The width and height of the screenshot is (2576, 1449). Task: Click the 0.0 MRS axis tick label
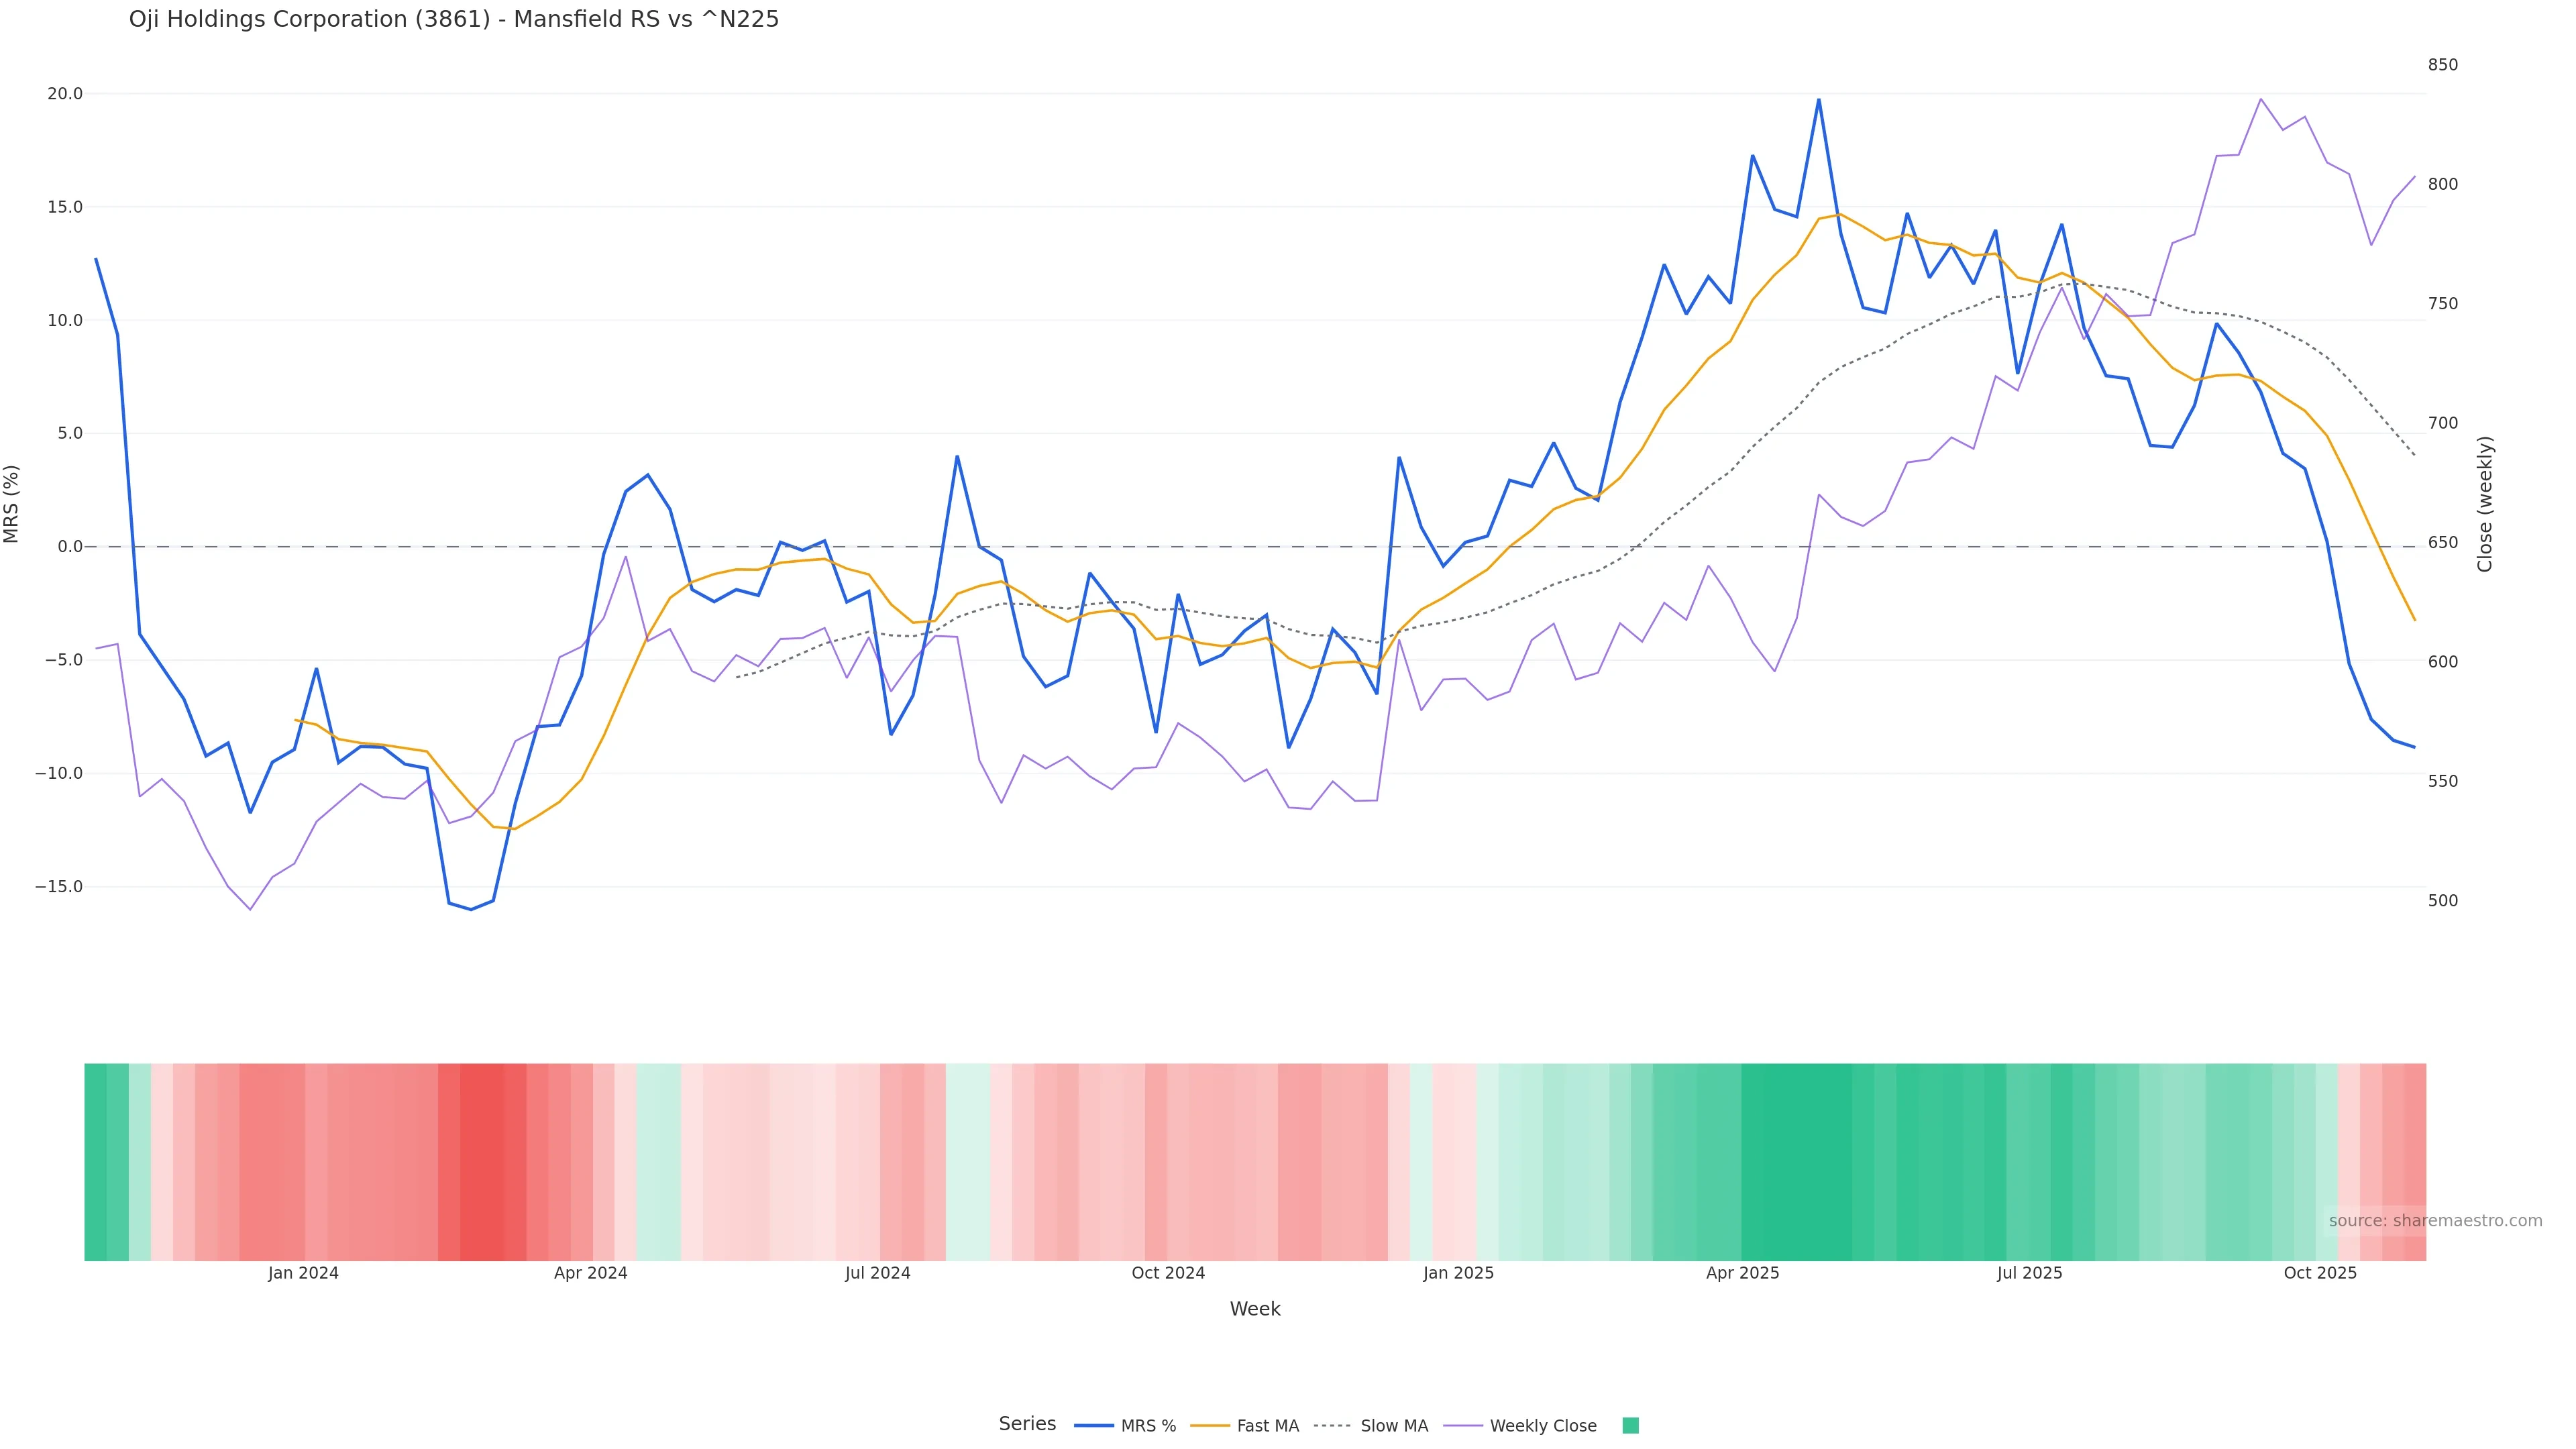tap(70, 547)
